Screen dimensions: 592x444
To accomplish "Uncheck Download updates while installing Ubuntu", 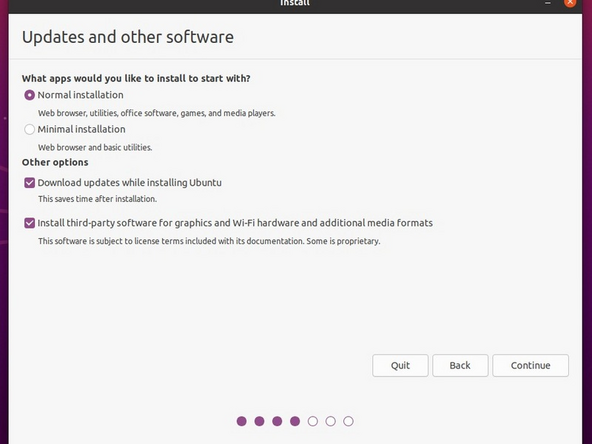I will pyautogui.click(x=29, y=183).
